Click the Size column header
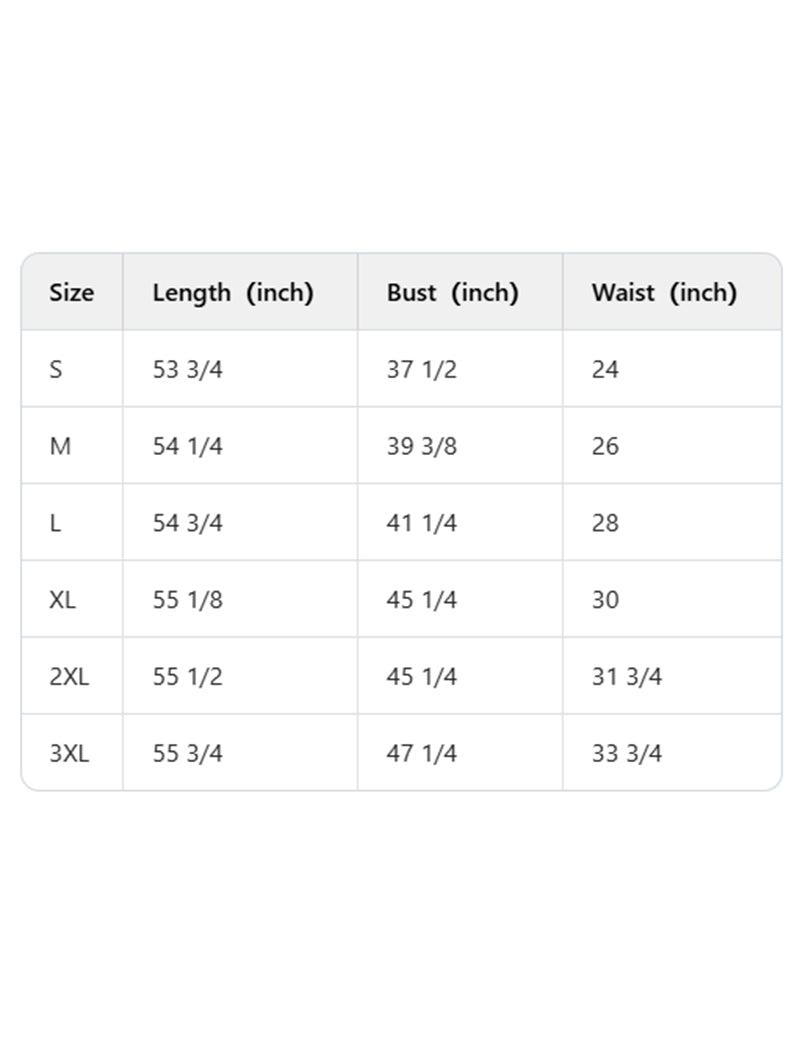The height and width of the screenshot is (1050, 800). pyautogui.click(x=72, y=293)
